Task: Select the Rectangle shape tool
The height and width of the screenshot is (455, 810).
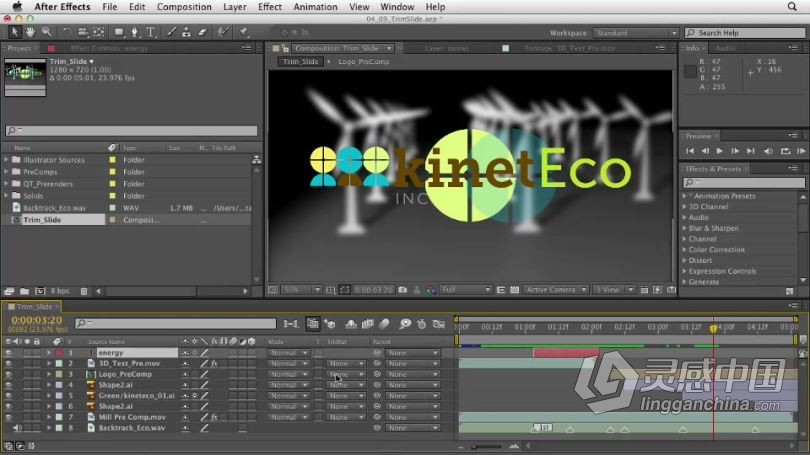Action: point(119,32)
